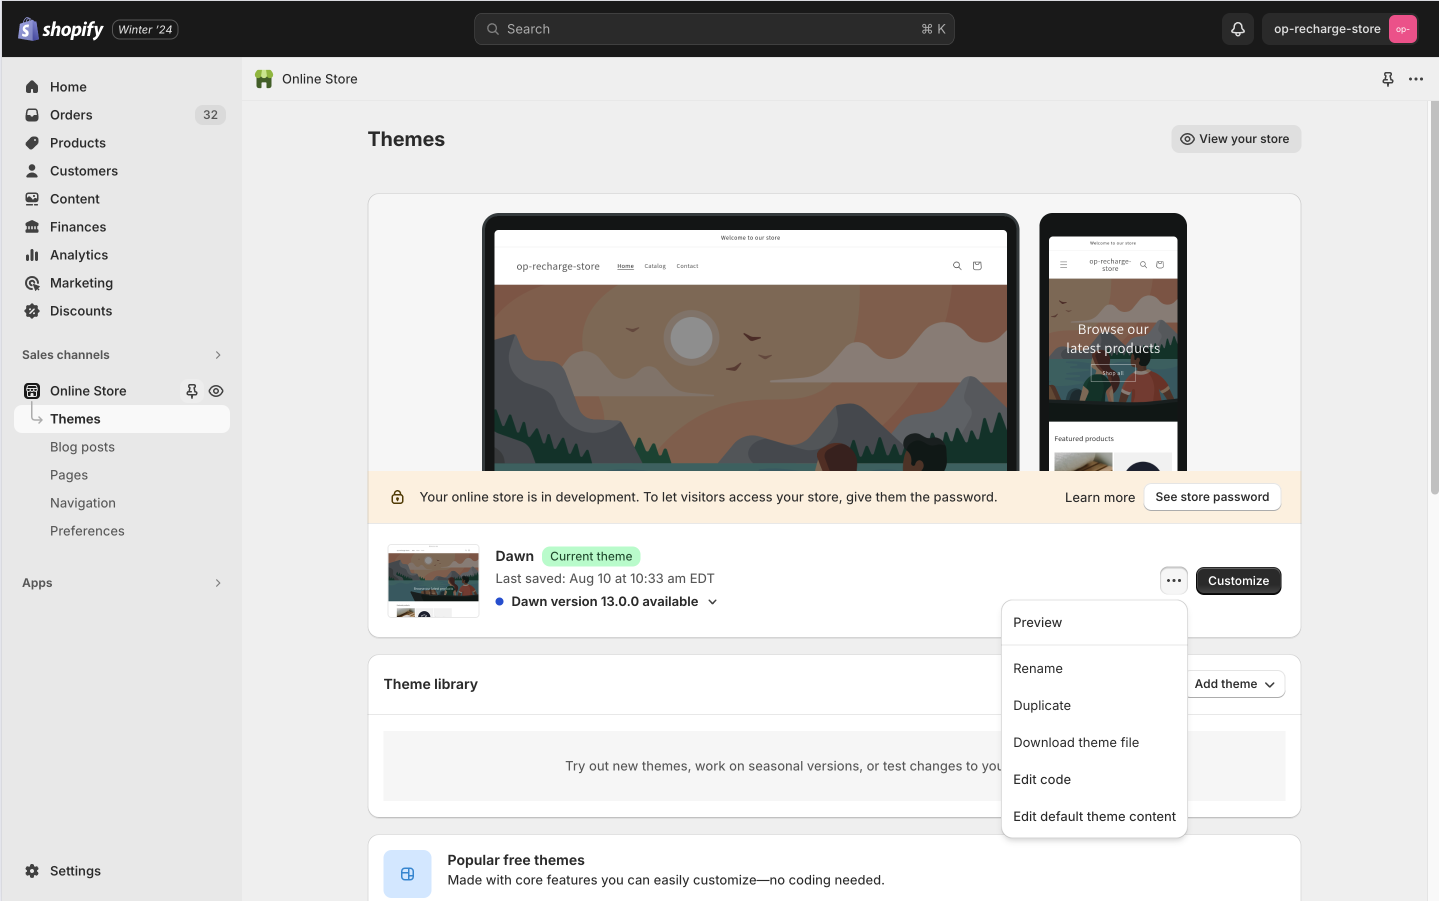The height and width of the screenshot is (901, 1439).
Task: Unpin Online Store using sidebar pin icon
Action: [x=192, y=391]
